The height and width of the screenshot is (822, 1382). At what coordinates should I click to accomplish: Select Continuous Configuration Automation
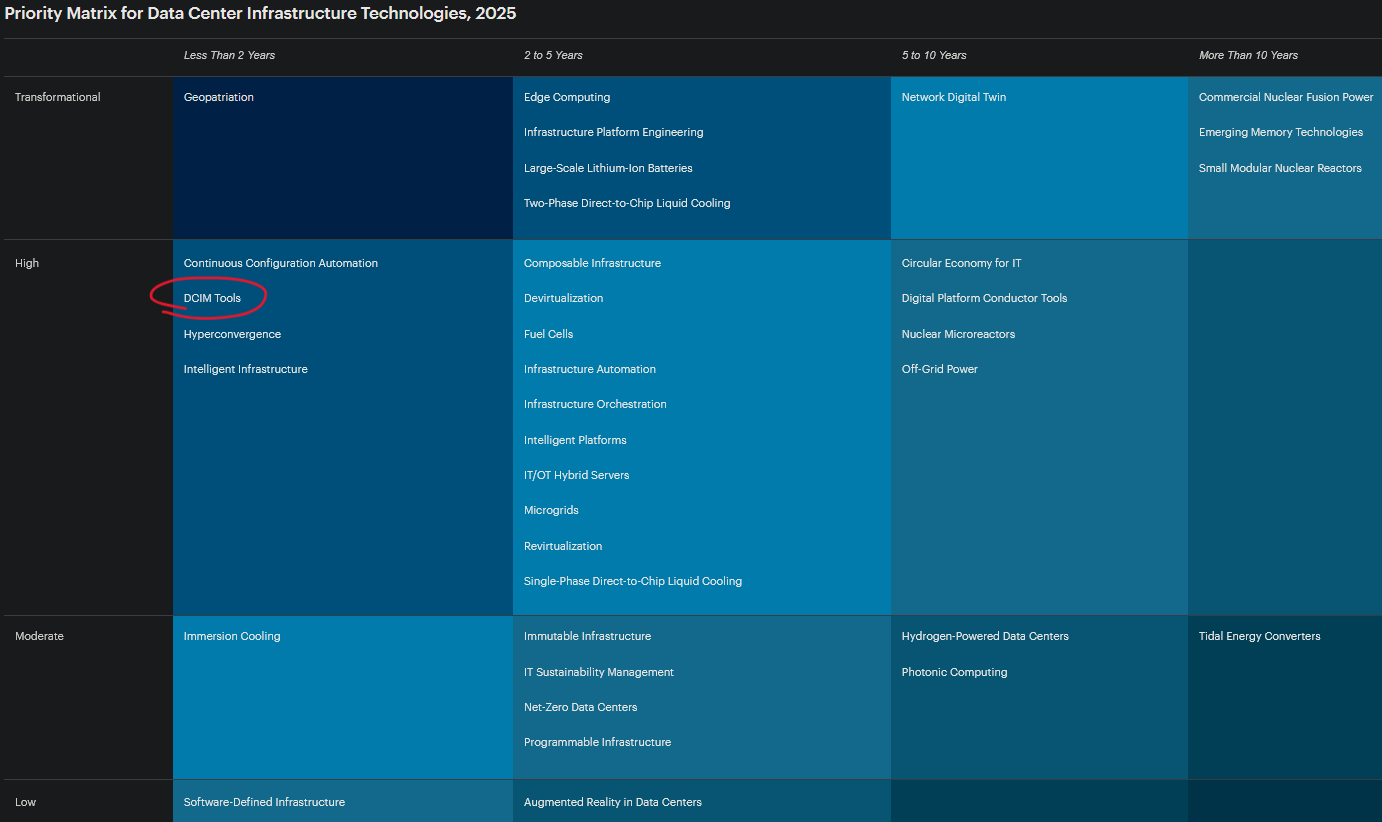(x=280, y=263)
